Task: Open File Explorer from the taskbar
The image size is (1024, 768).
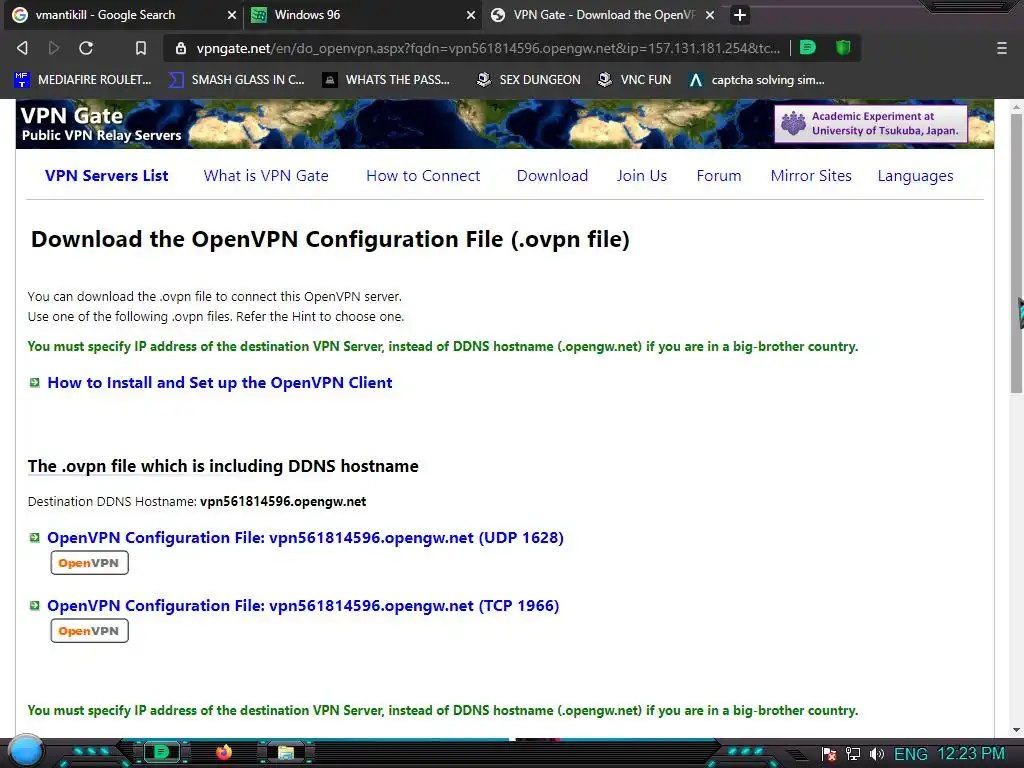Action: point(285,753)
